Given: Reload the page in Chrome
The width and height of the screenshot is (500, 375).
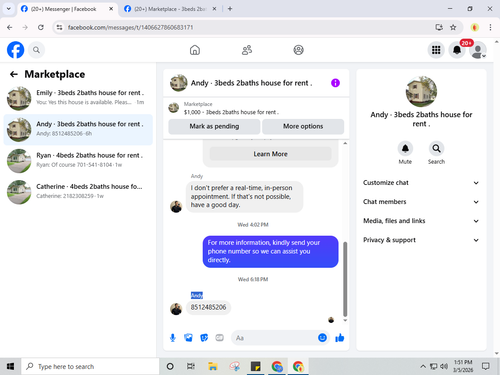Looking at the screenshot, I should pos(41,27).
